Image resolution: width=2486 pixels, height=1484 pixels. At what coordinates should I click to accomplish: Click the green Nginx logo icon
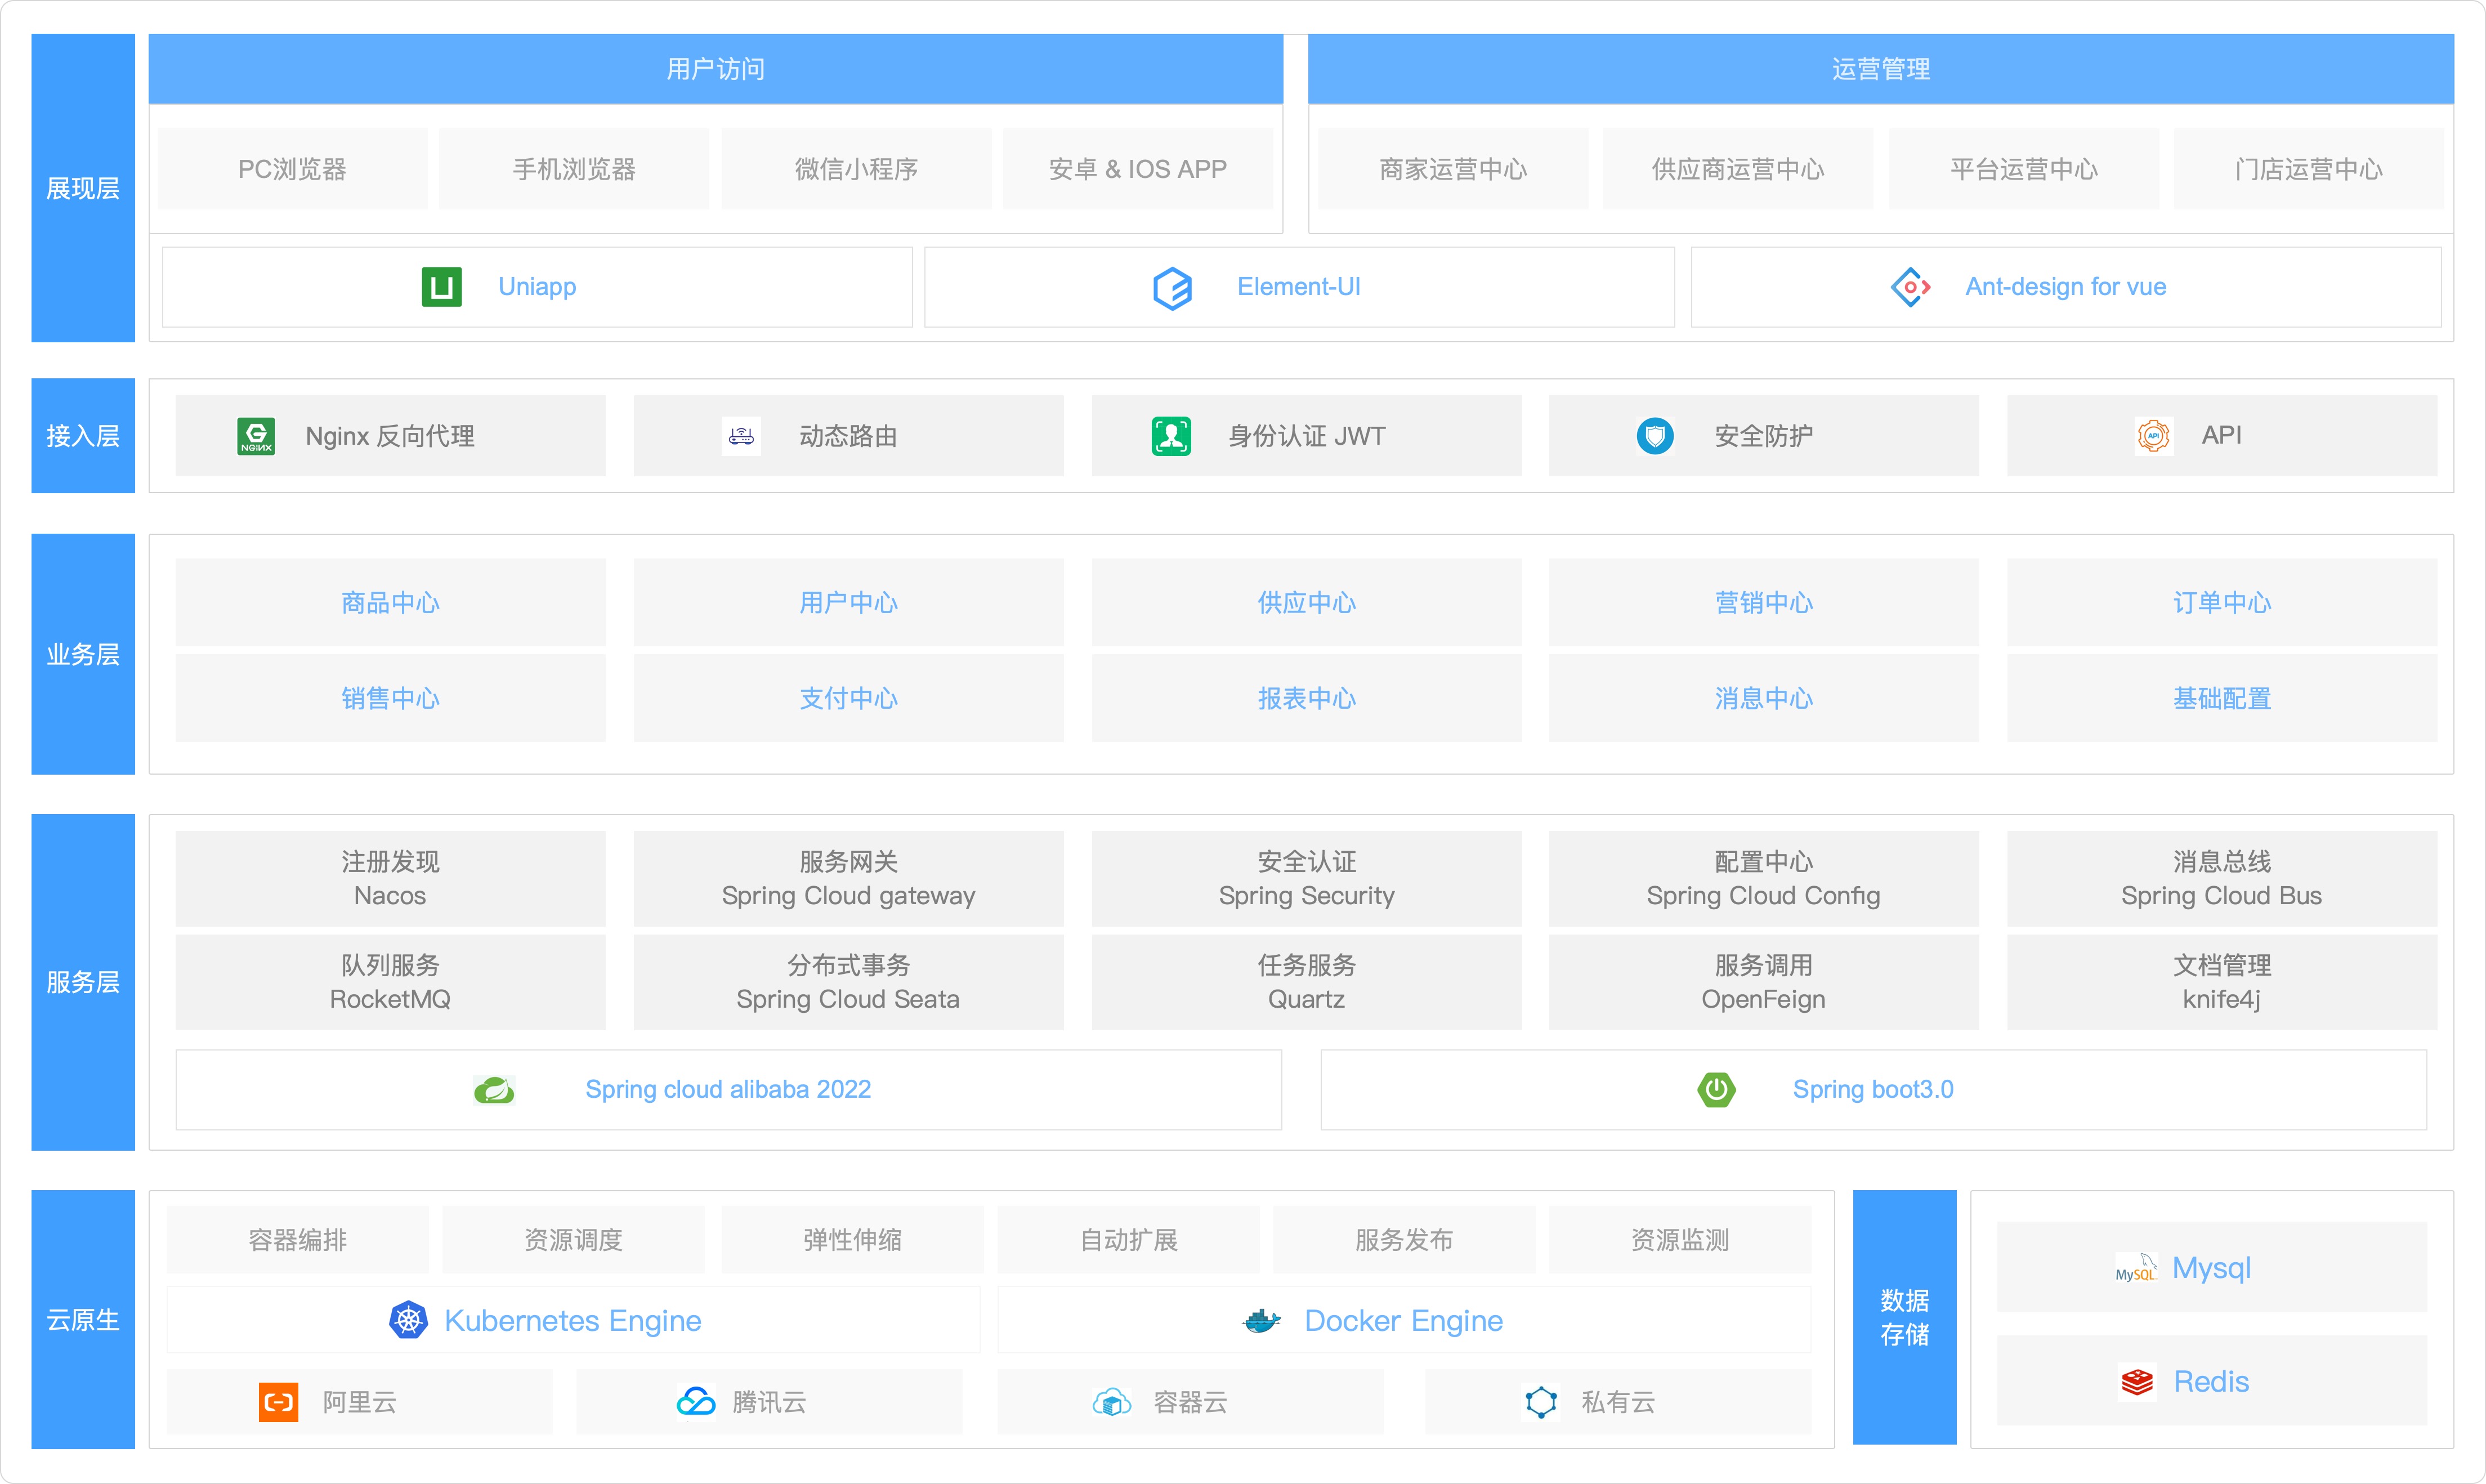coord(256,436)
